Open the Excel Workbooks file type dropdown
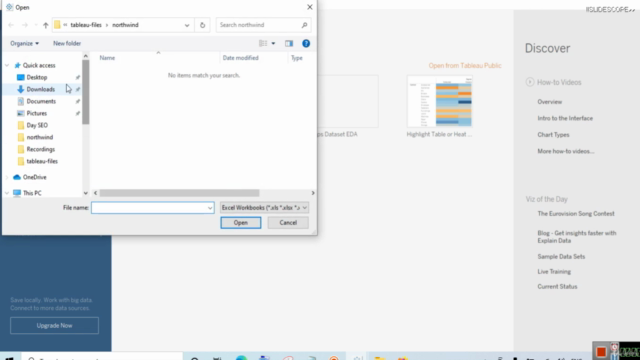The image size is (640, 360). click(x=264, y=208)
